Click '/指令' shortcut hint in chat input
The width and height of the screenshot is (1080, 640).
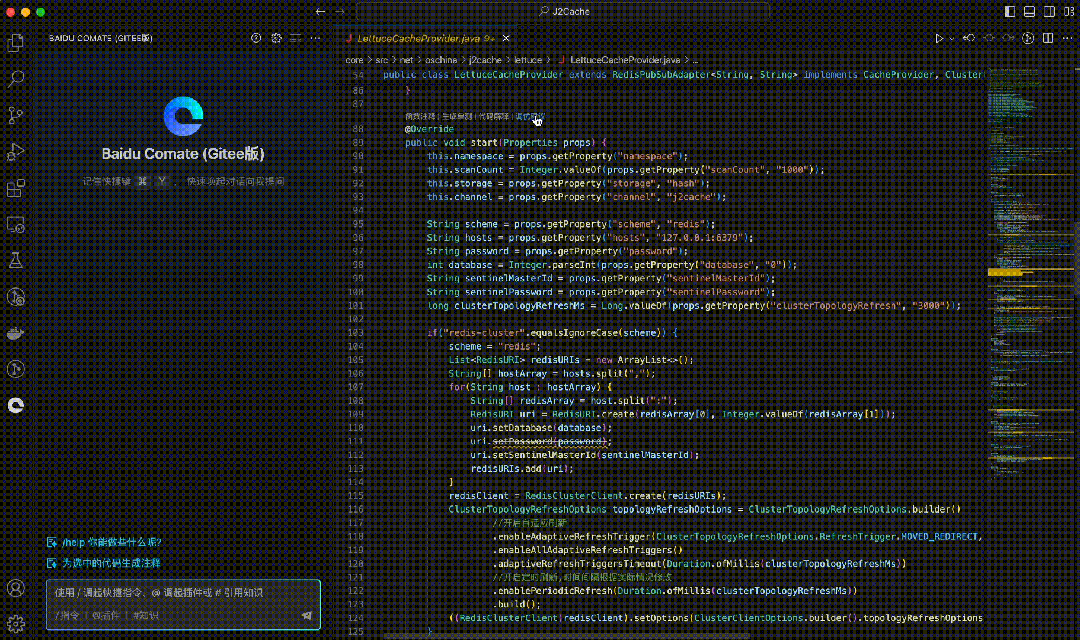(67, 615)
